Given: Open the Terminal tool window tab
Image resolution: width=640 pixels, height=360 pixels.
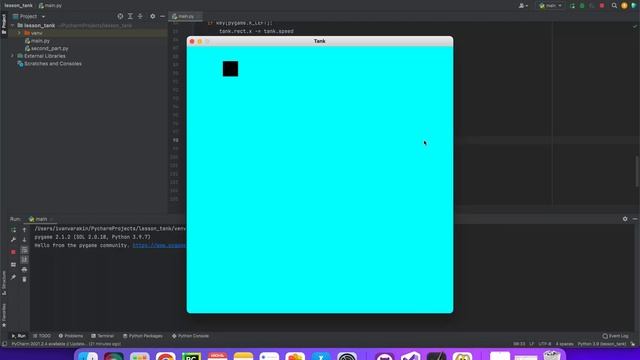Looking at the screenshot, I should coord(102,336).
